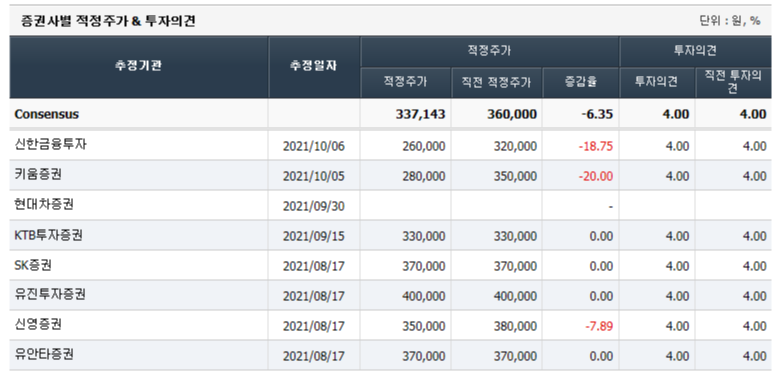Select the Consensus row label
Screen dimensions: 781x373
click(47, 114)
